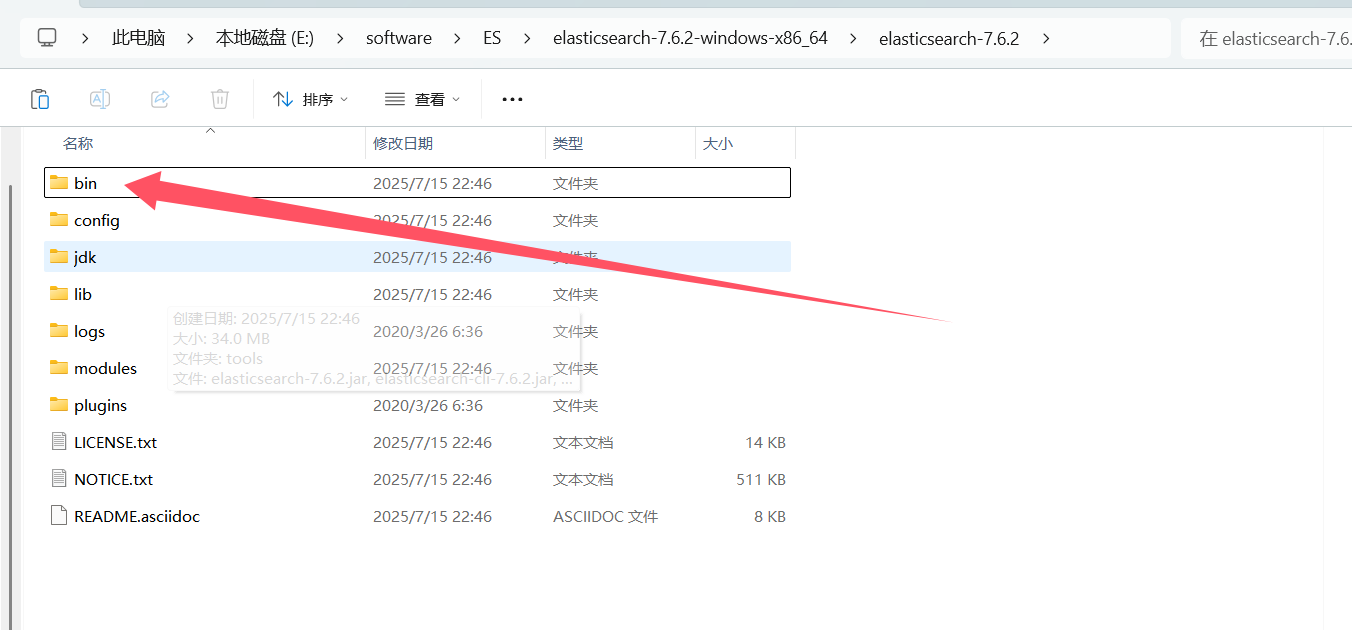The image size is (1352, 630).
Task: Click the logs folder name
Action: (x=89, y=331)
